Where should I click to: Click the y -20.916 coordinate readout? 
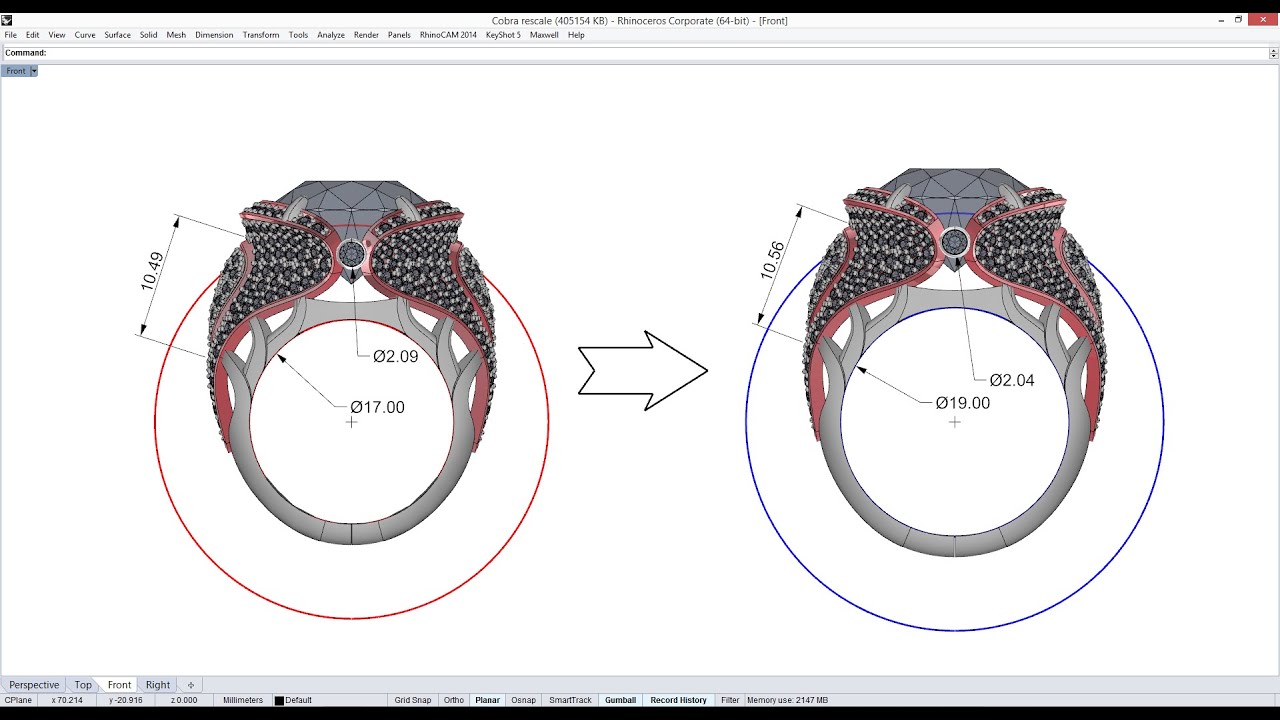pyautogui.click(x=126, y=700)
